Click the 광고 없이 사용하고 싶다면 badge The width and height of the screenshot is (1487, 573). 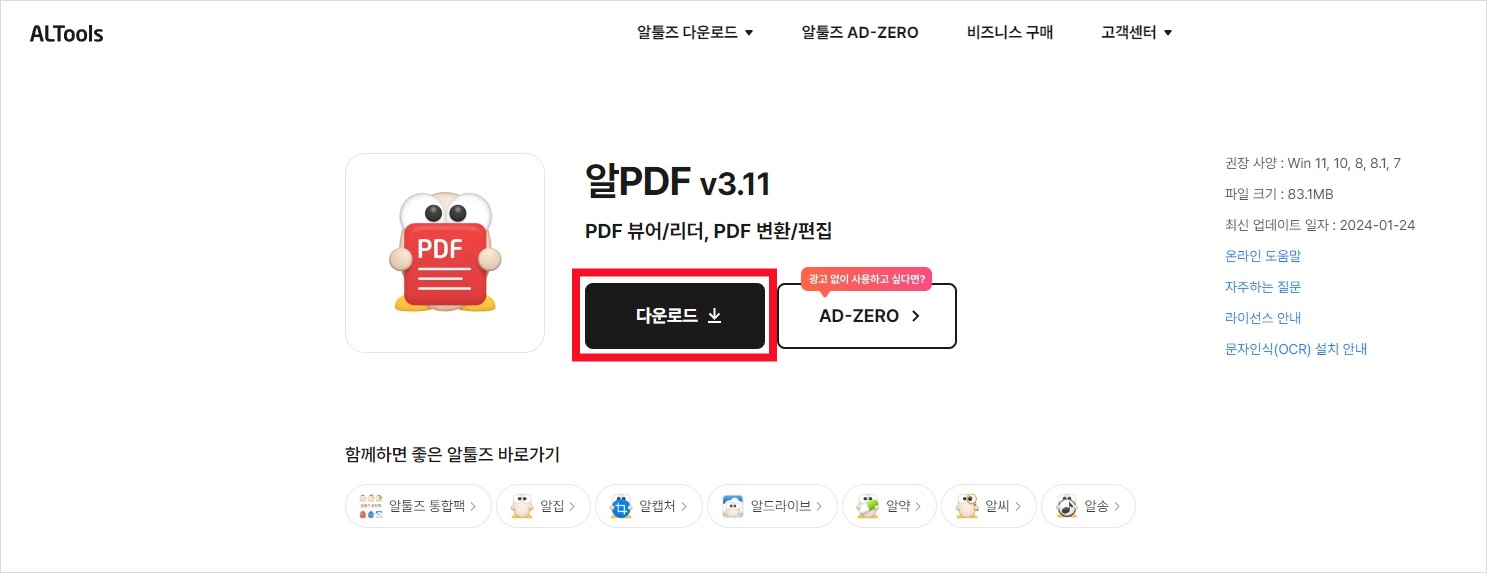click(x=866, y=279)
